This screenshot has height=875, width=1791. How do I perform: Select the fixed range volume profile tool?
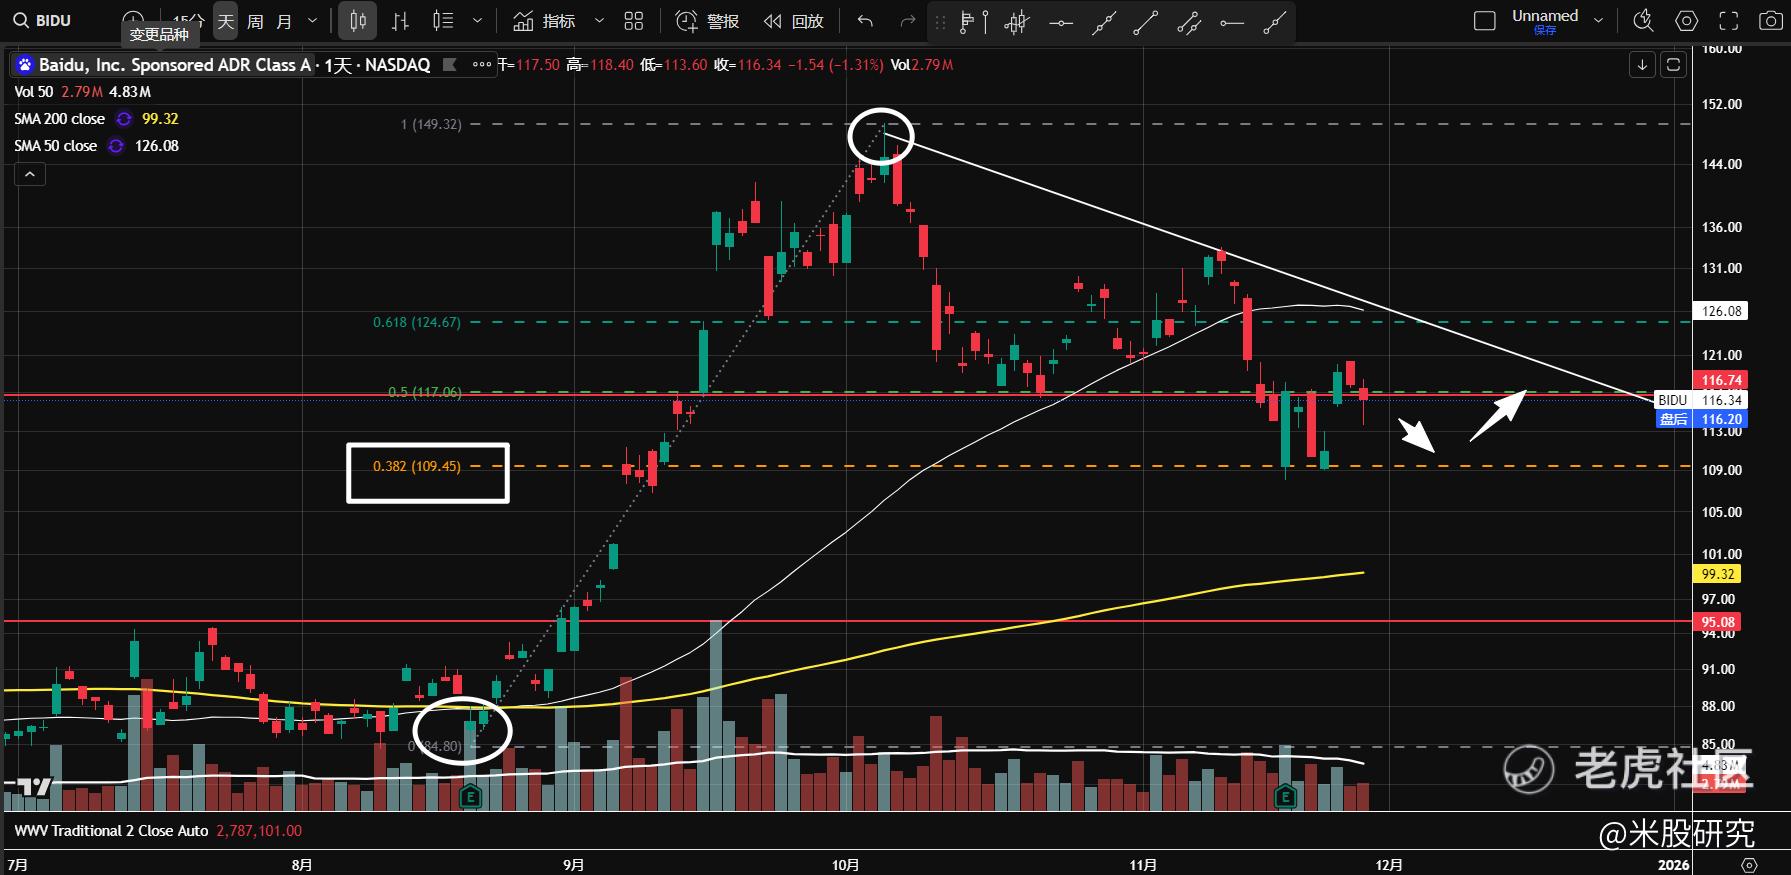(972, 22)
